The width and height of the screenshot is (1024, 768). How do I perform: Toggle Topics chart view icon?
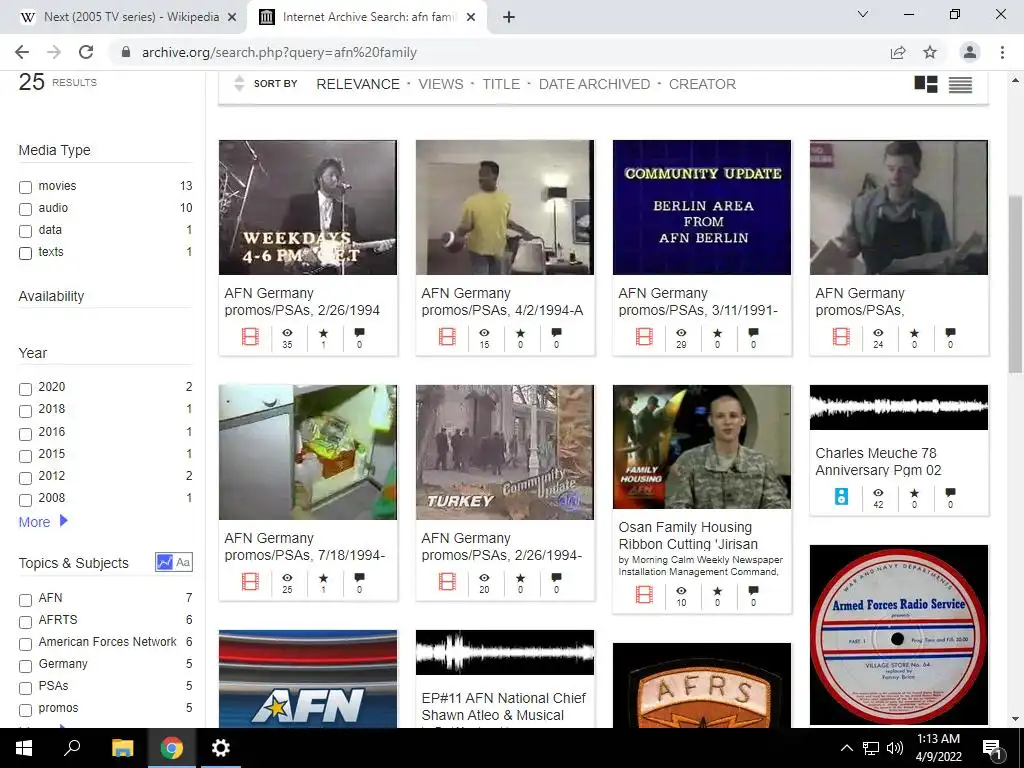165,562
